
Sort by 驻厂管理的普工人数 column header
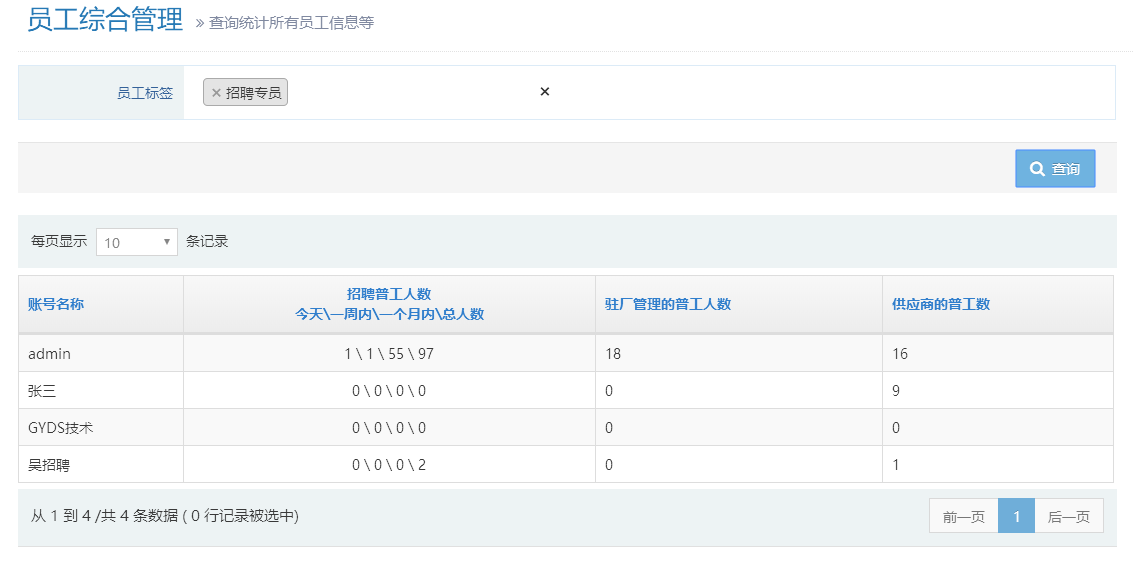point(668,304)
